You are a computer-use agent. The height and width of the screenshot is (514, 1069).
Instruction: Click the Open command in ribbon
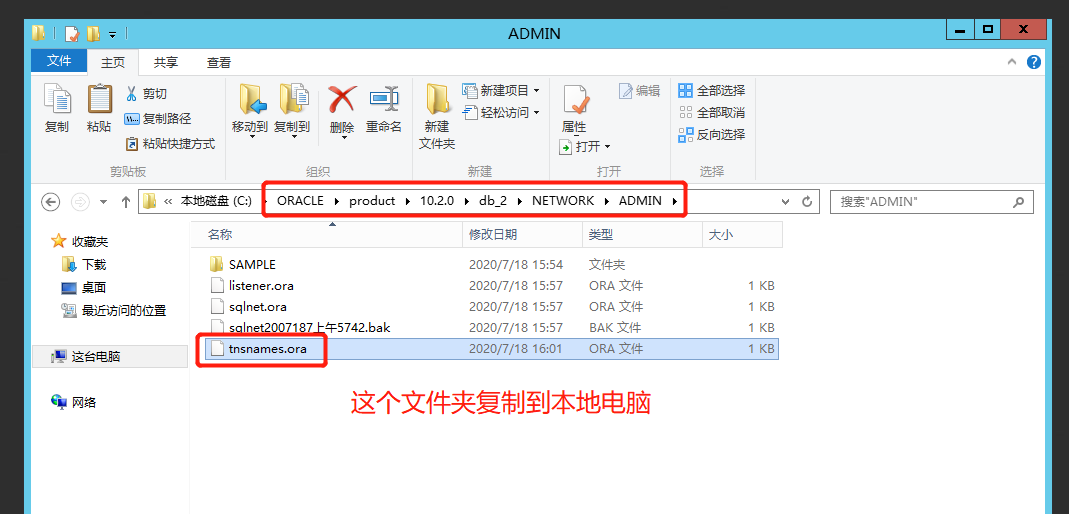(x=584, y=147)
